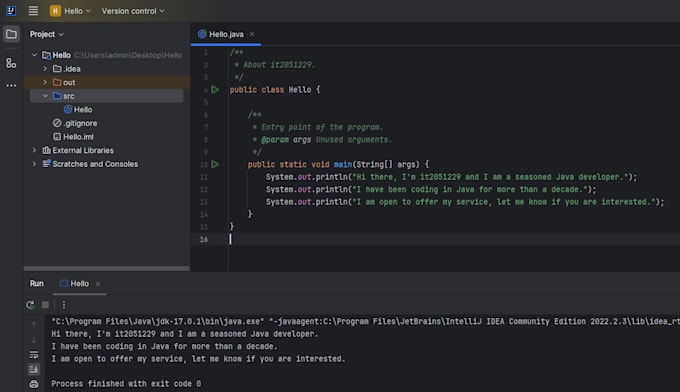Close the Hello run tab

click(x=98, y=284)
